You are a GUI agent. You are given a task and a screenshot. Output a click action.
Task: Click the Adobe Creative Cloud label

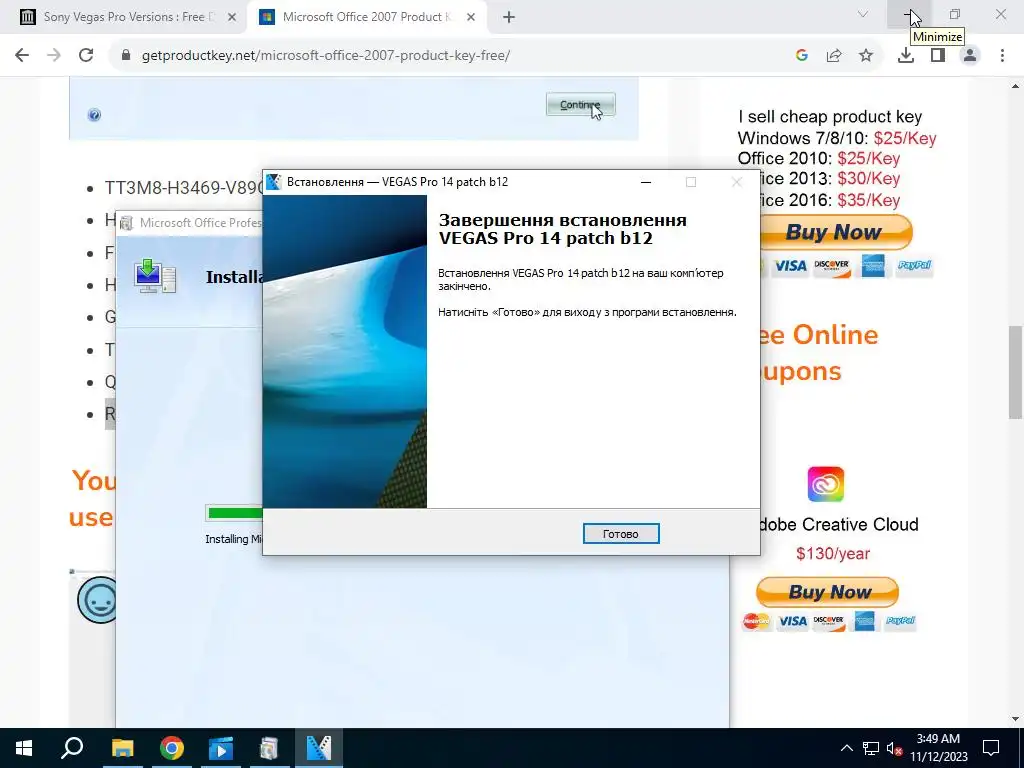pyautogui.click(x=839, y=524)
